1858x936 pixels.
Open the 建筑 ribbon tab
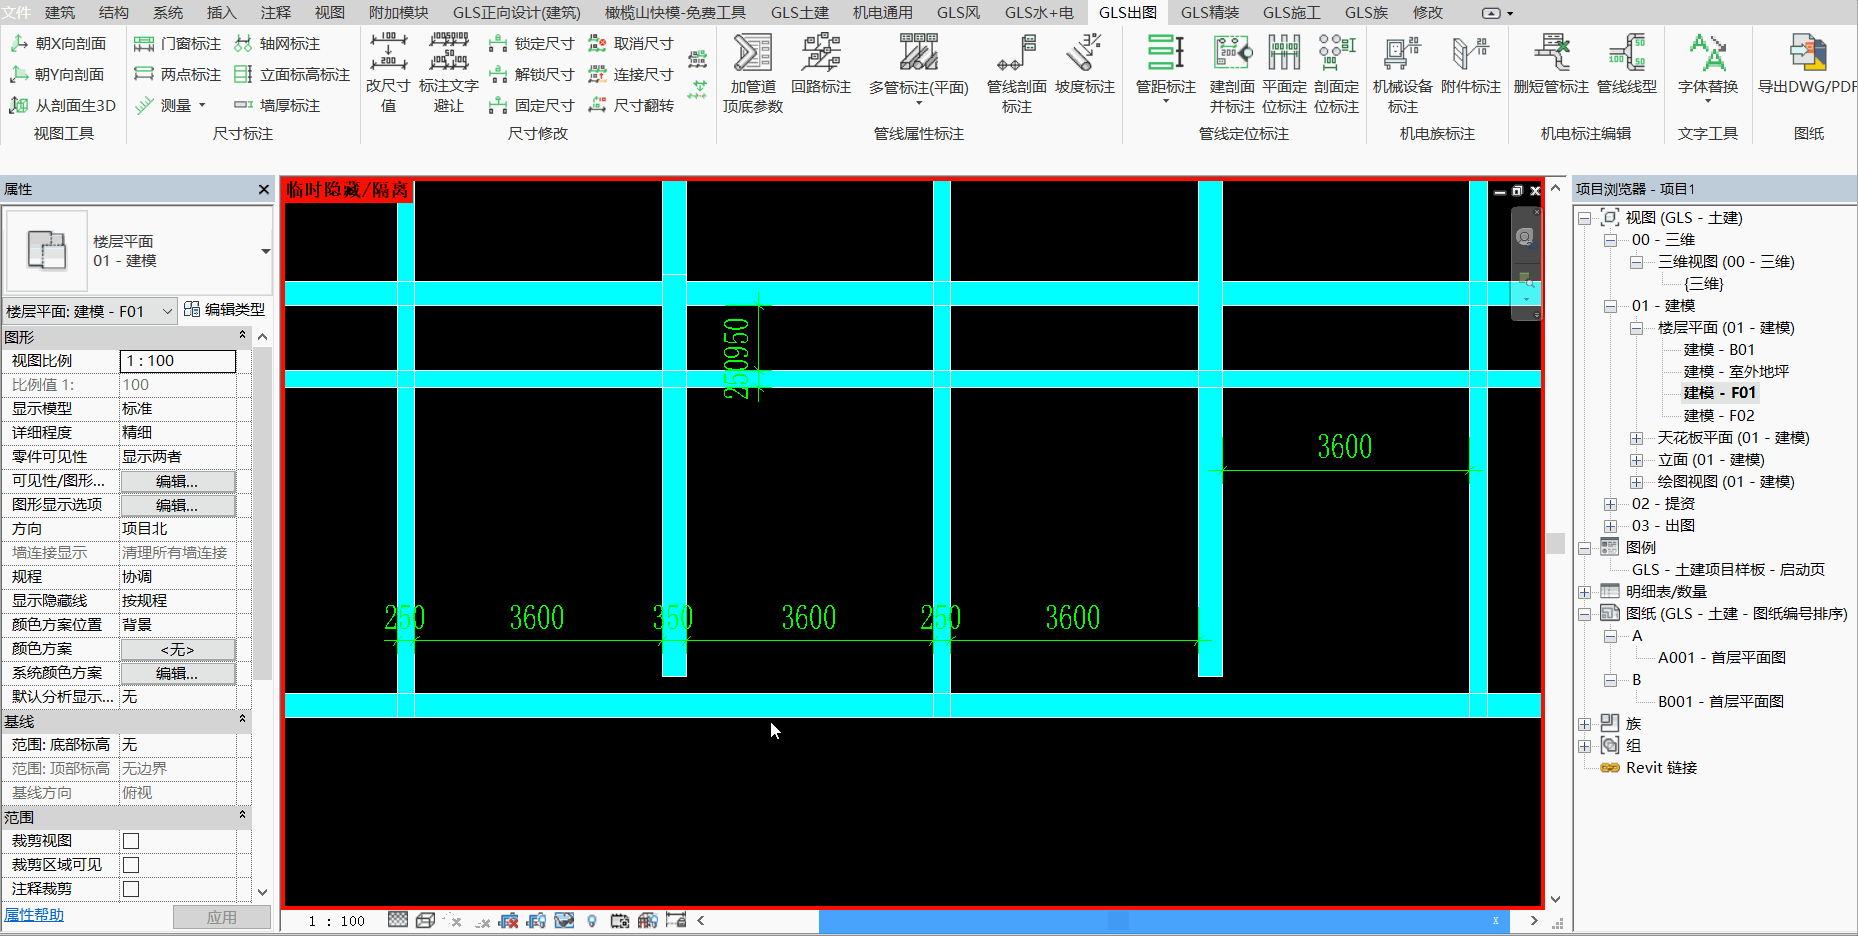(60, 12)
